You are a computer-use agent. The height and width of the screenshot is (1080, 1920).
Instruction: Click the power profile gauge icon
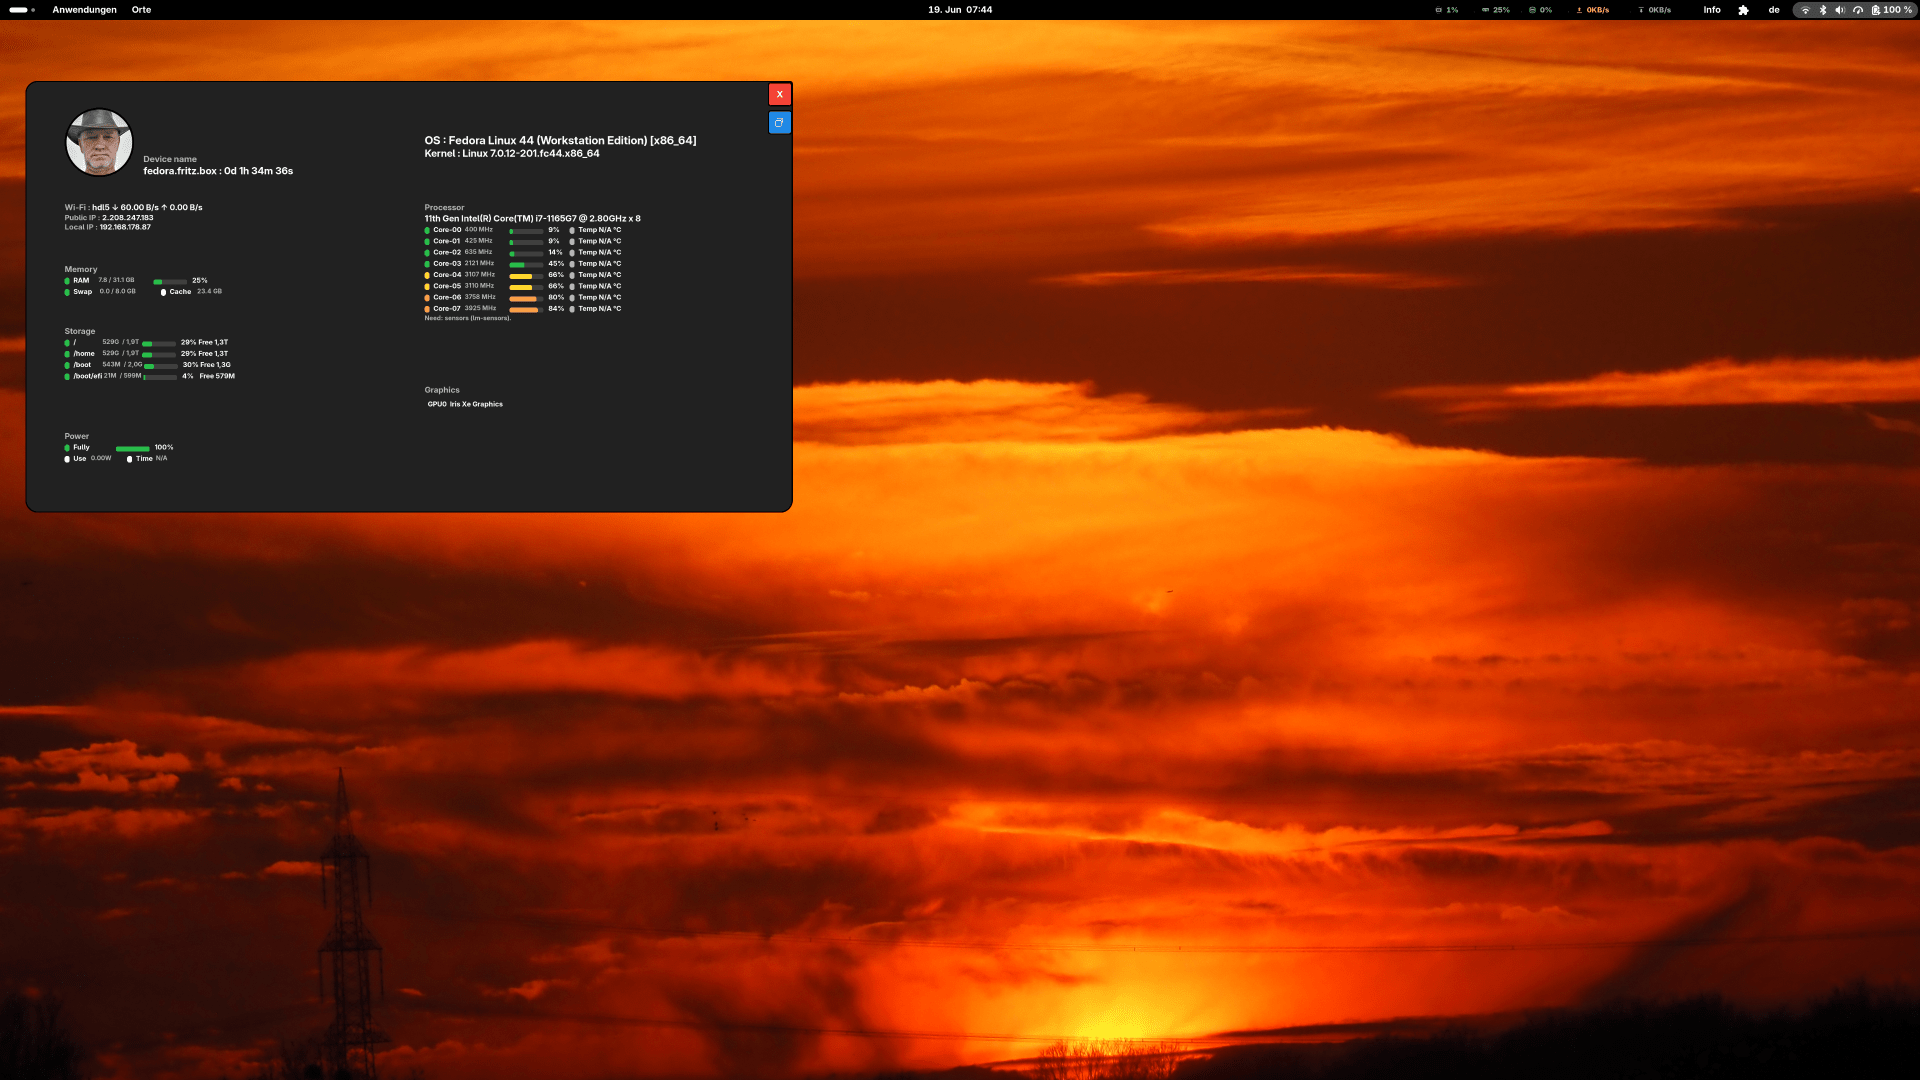(x=1858, y=10)
